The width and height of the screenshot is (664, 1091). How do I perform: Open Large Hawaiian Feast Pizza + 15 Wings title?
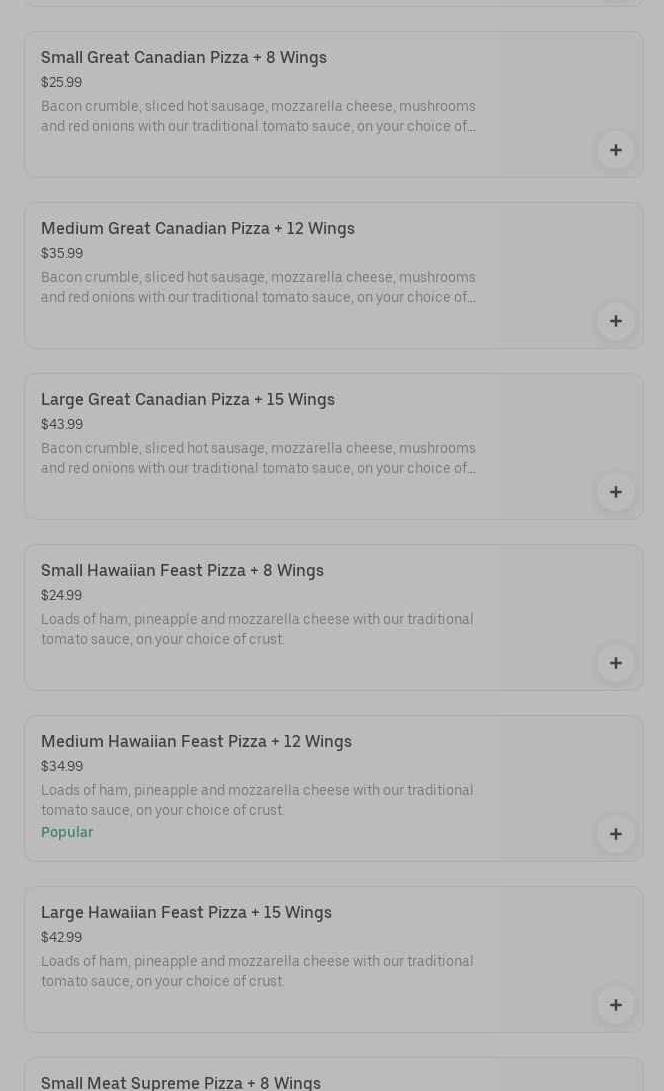point(186,913)
